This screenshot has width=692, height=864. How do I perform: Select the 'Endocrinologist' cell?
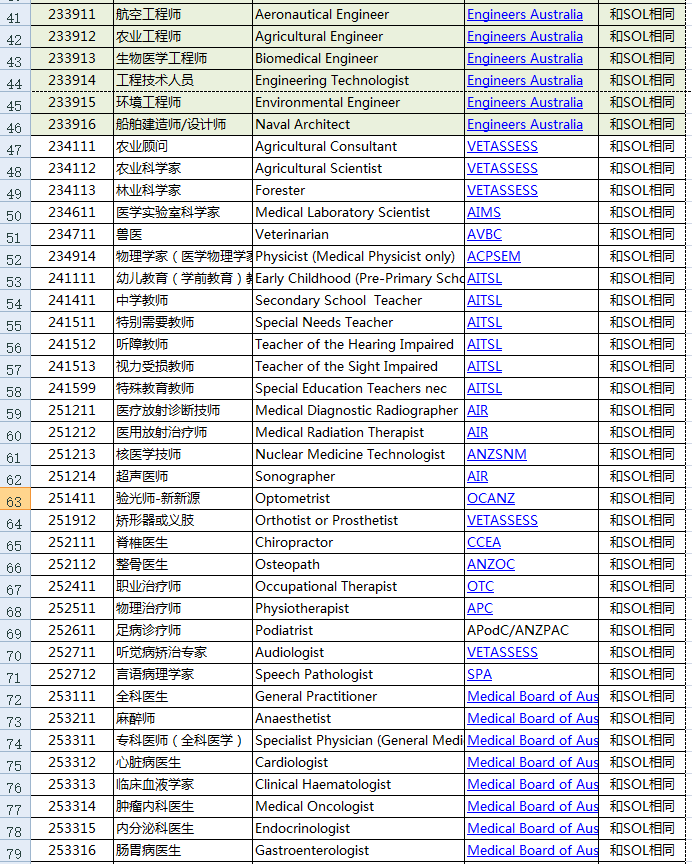[358, 829]
